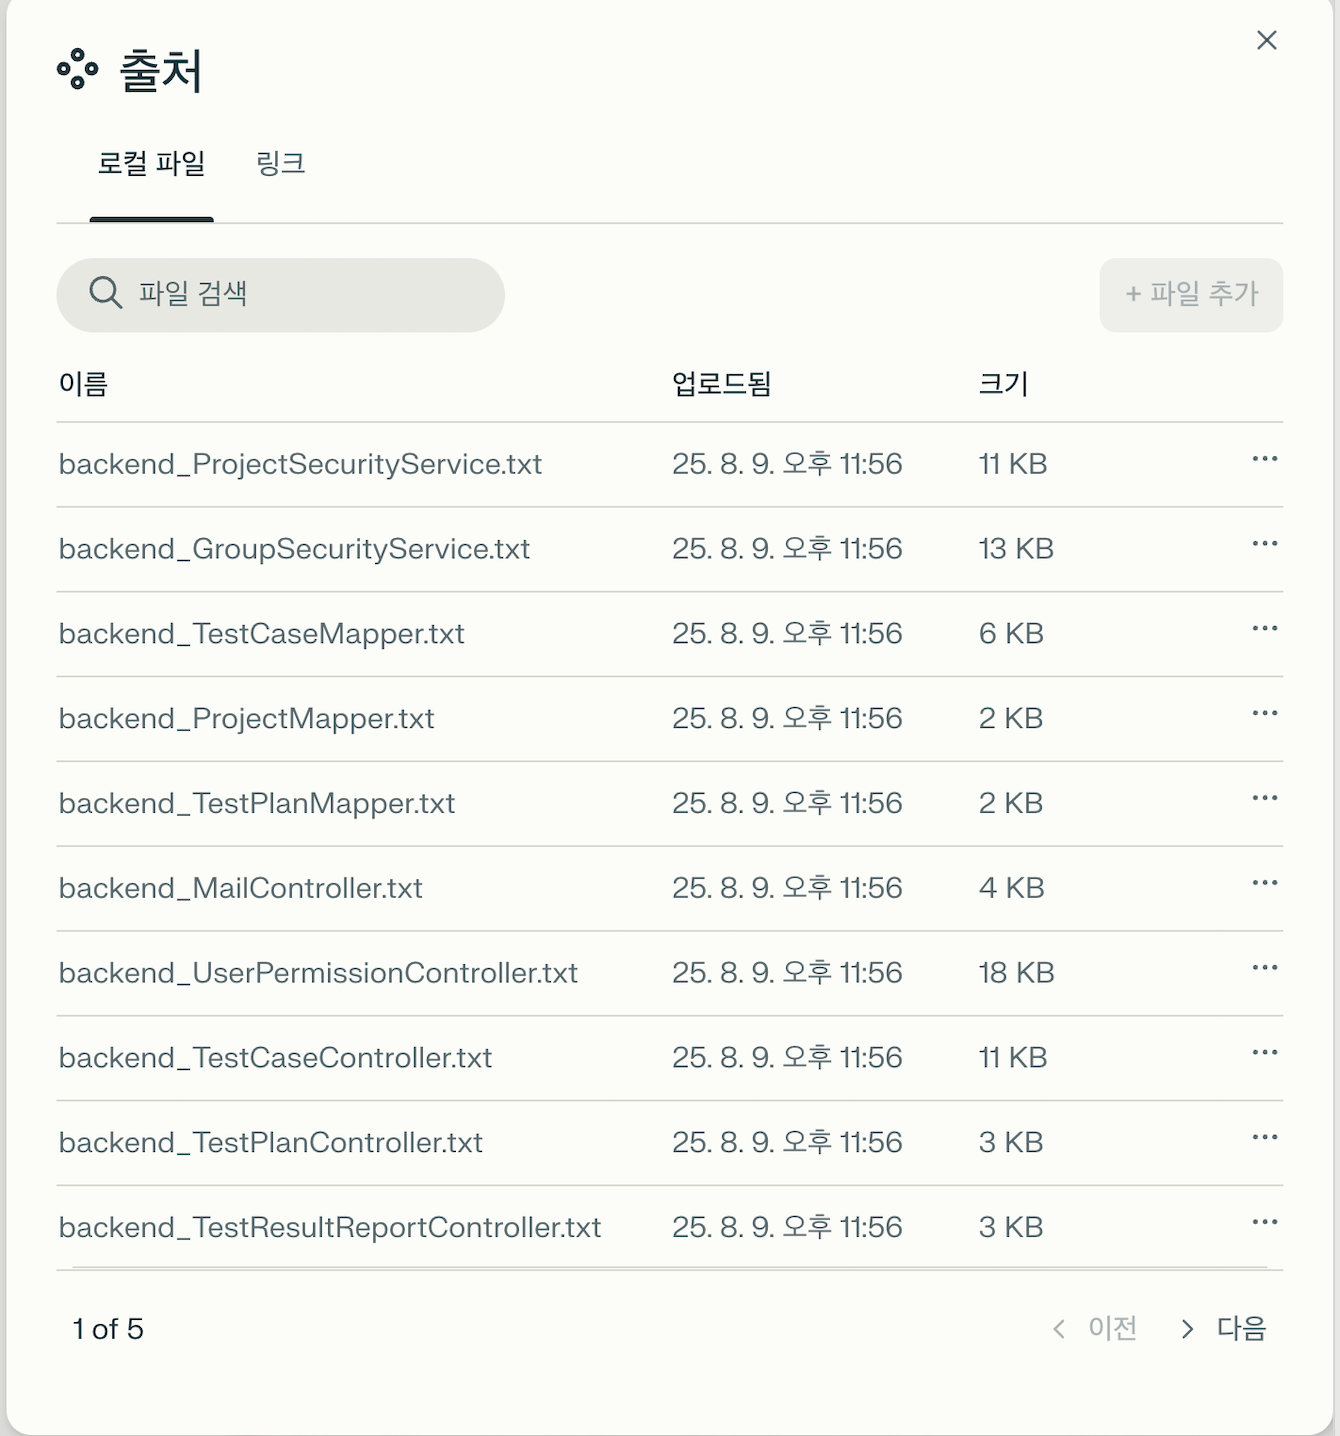Click the 출처 sources icon in header

click(75, 70)
